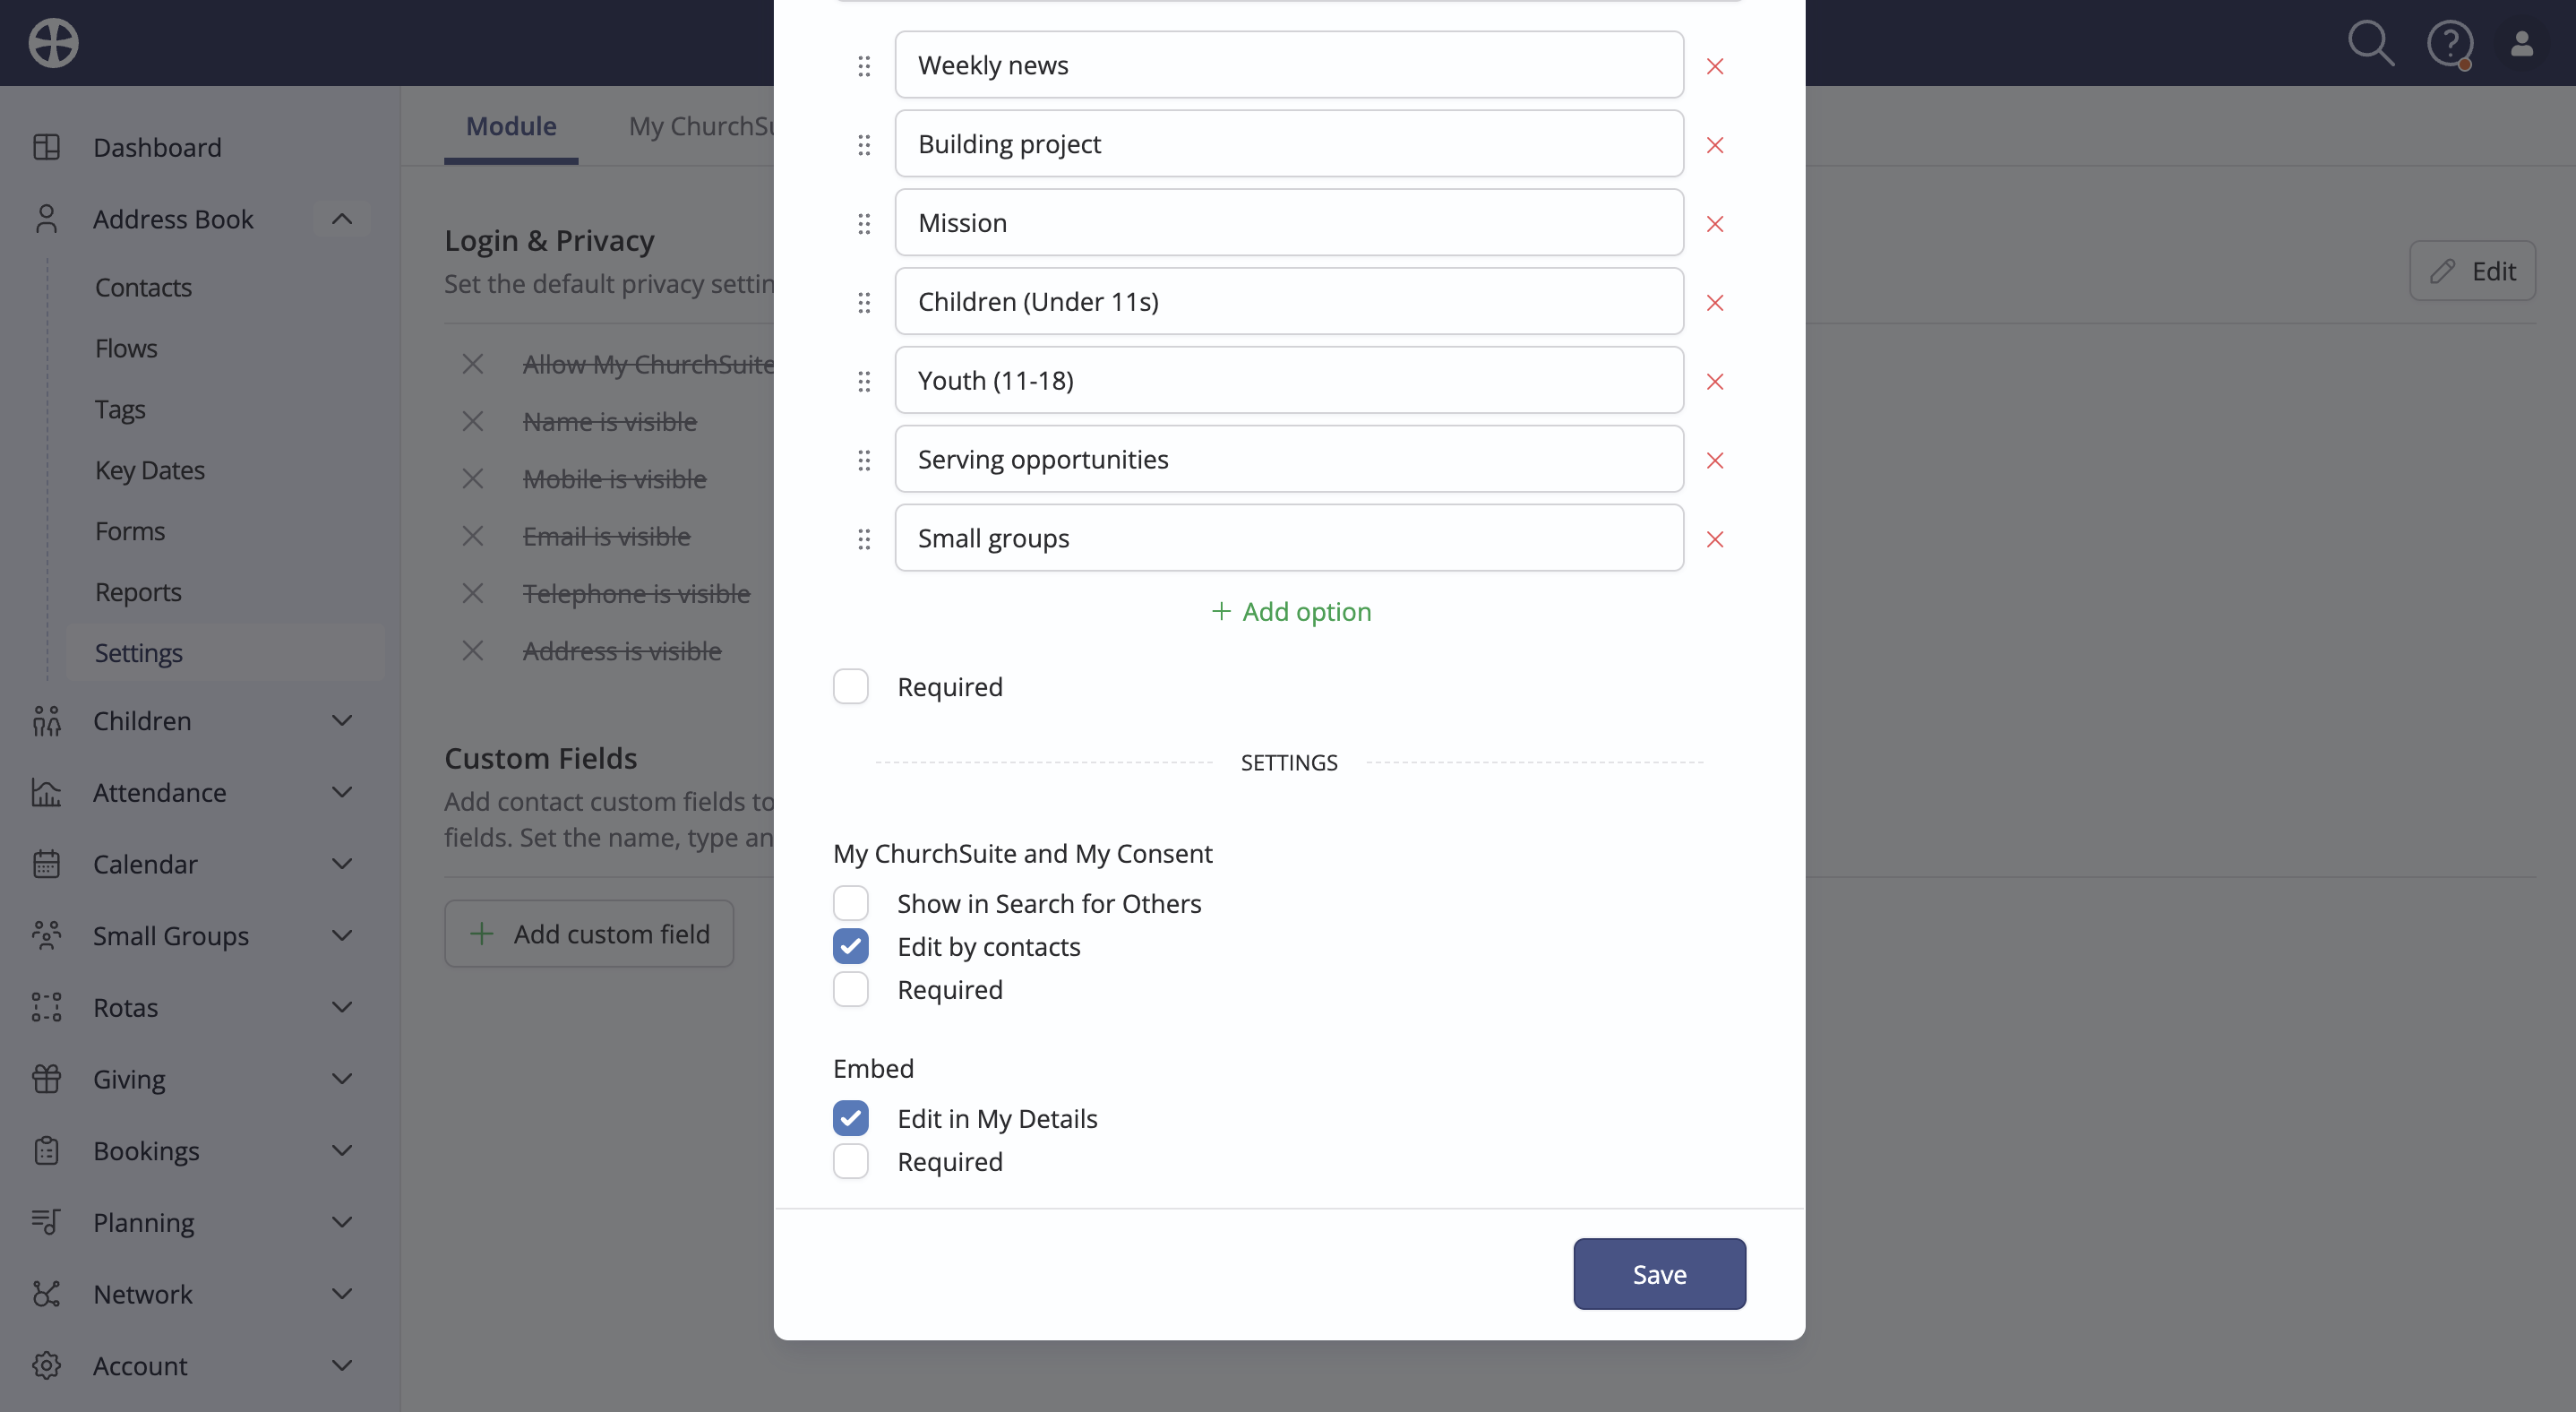The width and height of the screenshot is (2576, 1412).
Task: Remove the Weekly news option
Action: pyautogui.click(x=1714, y=66)
